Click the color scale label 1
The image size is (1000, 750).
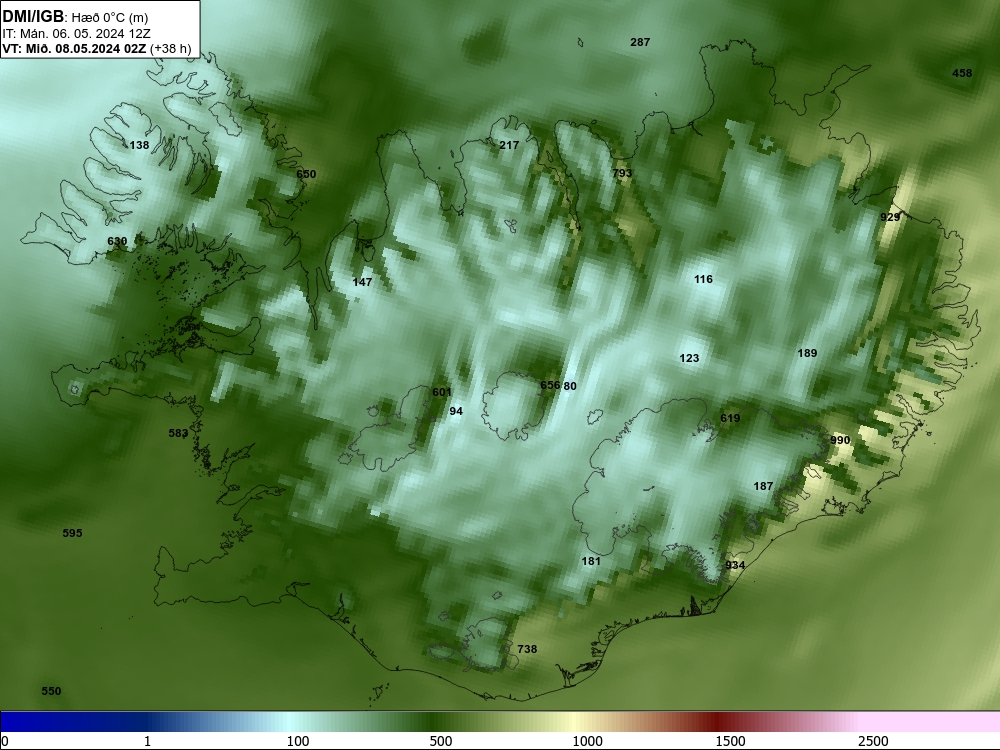tap(147, 741)
